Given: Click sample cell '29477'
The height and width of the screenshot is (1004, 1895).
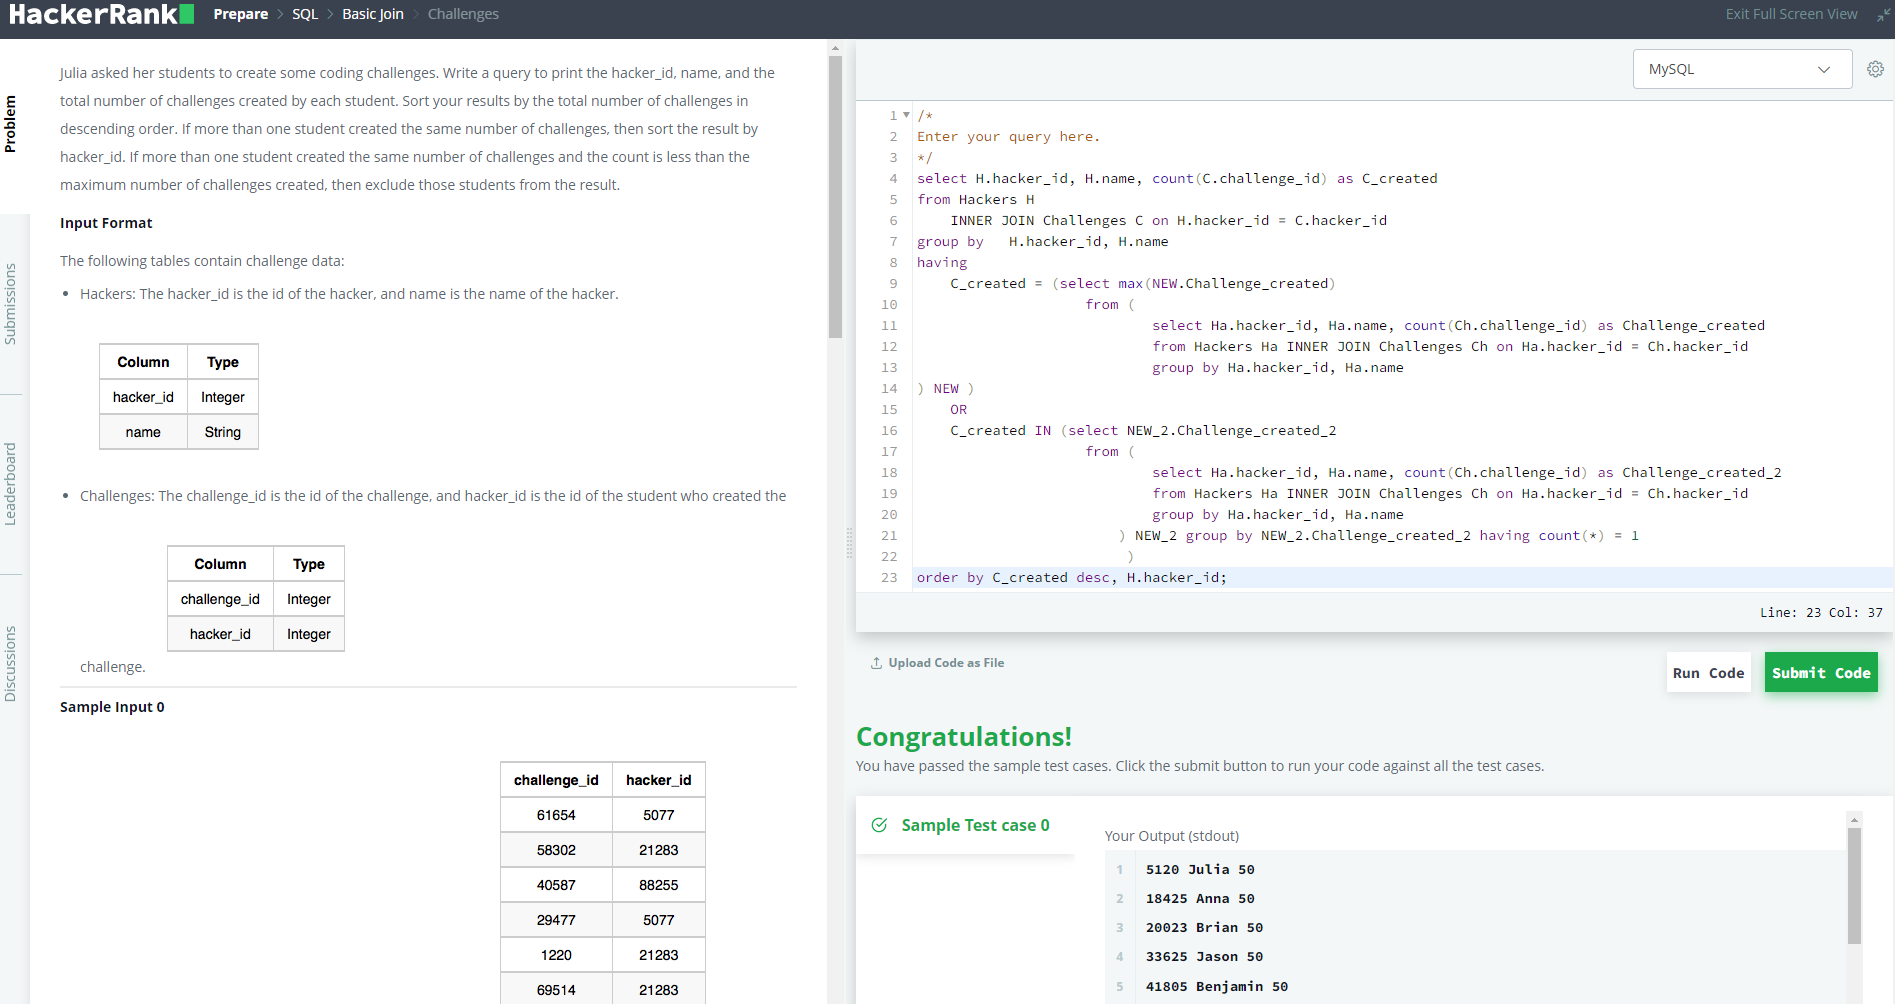Looking at the screenshot, I should [556, 920].
